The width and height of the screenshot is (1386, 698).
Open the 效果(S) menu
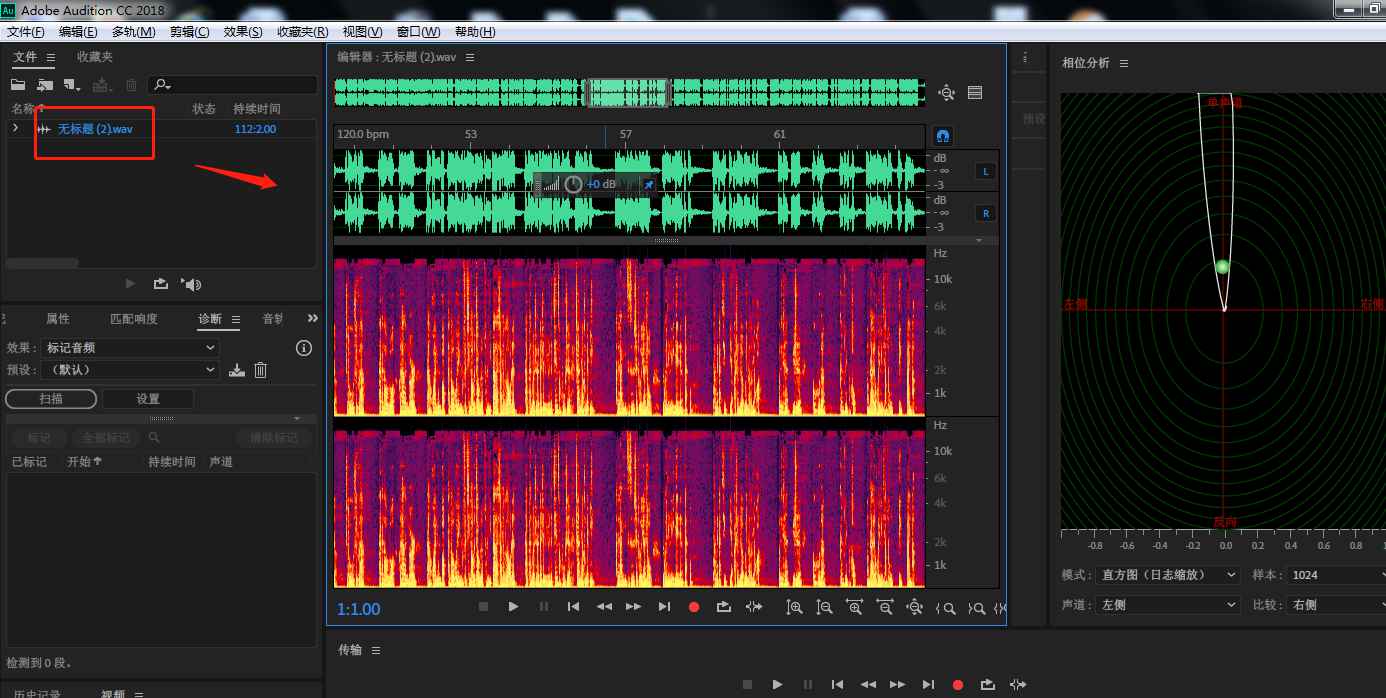coord(243,32)
